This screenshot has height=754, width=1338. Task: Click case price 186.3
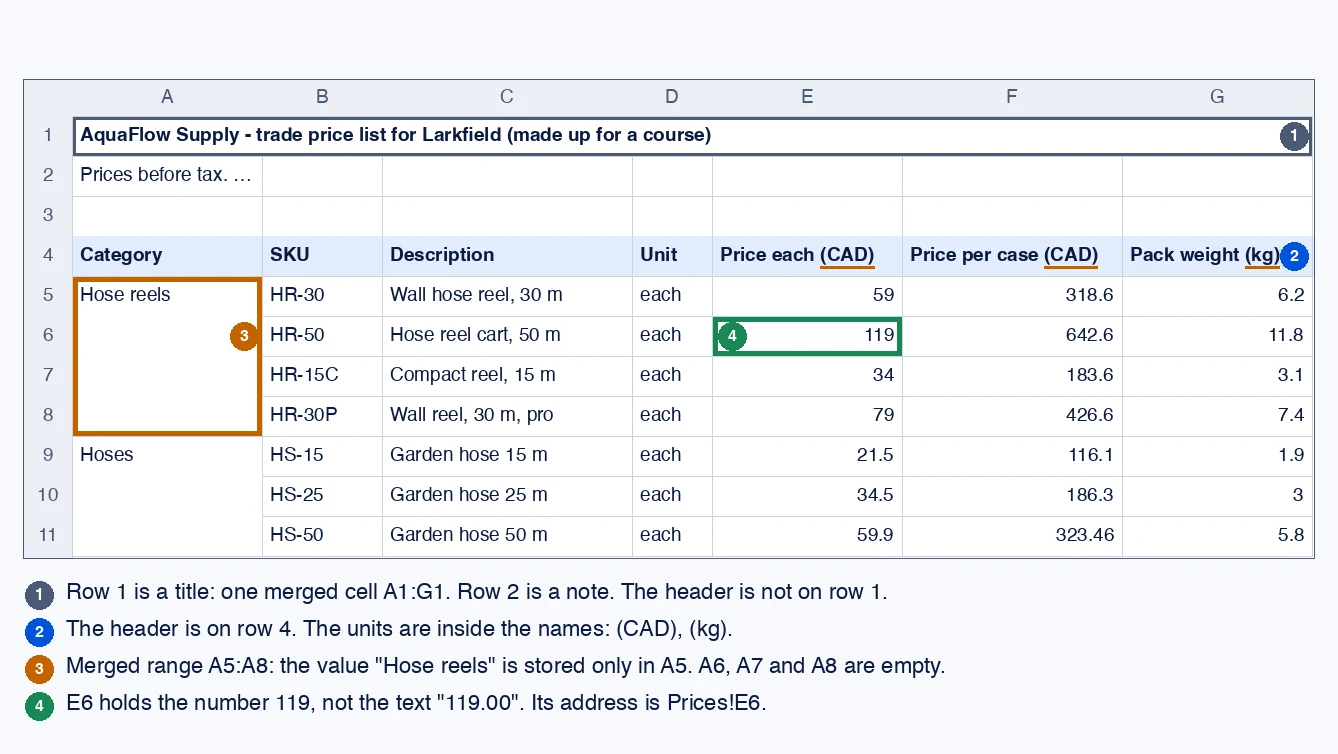[x=1012, y=496]
